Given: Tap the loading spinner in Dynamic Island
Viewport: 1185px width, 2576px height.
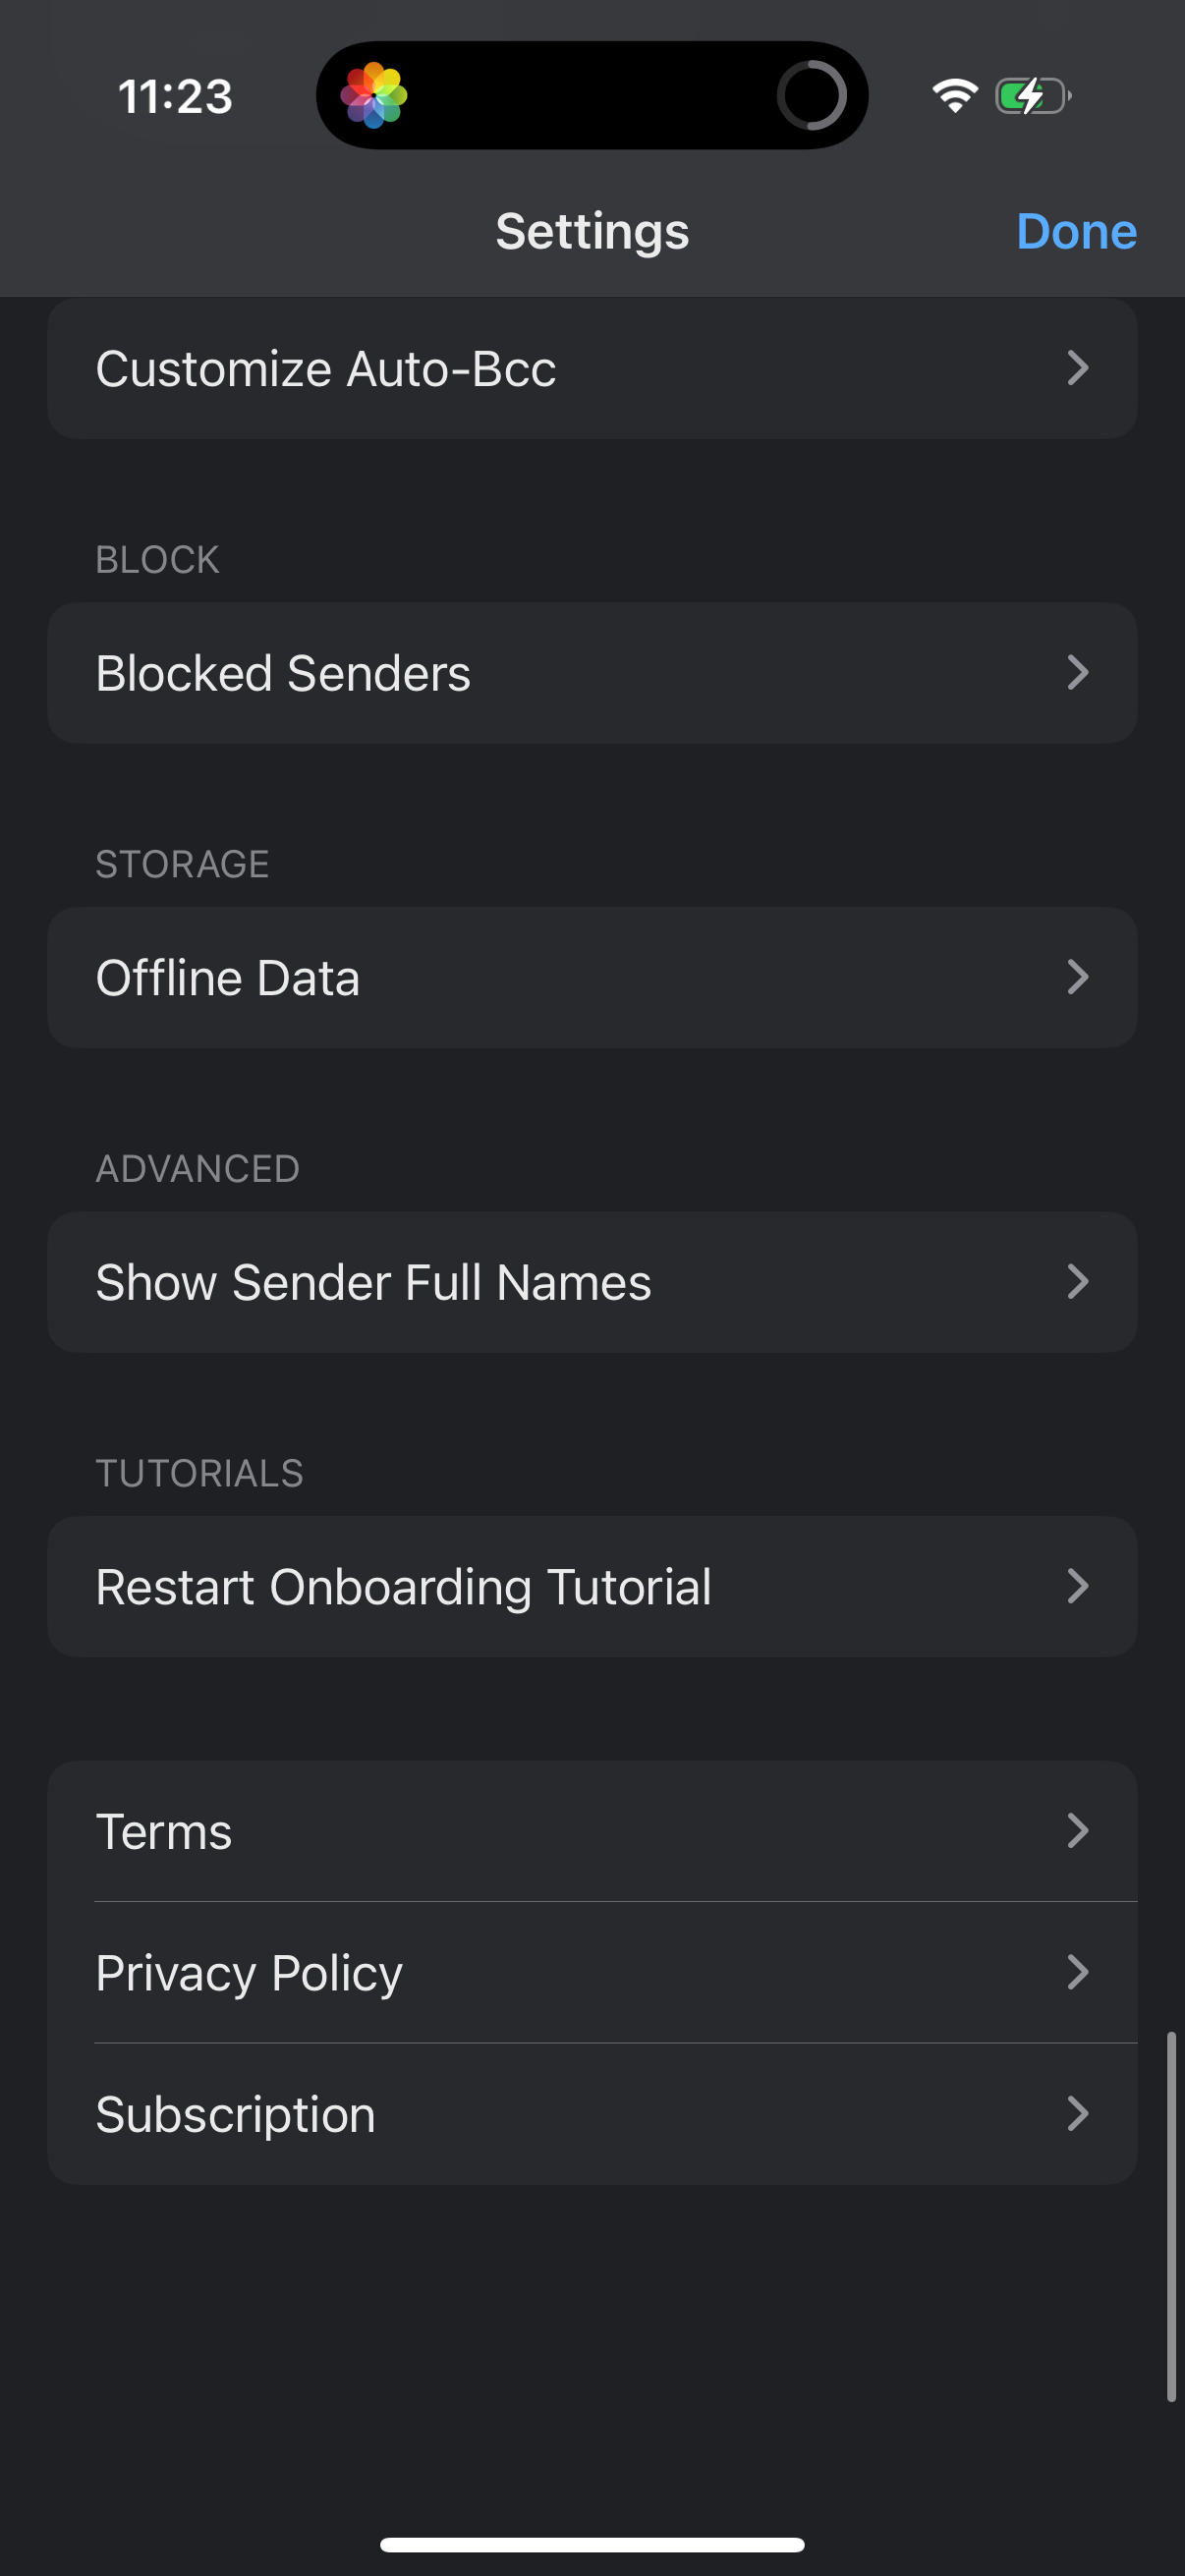Looking at the screenshot, I should click(811, 96).
